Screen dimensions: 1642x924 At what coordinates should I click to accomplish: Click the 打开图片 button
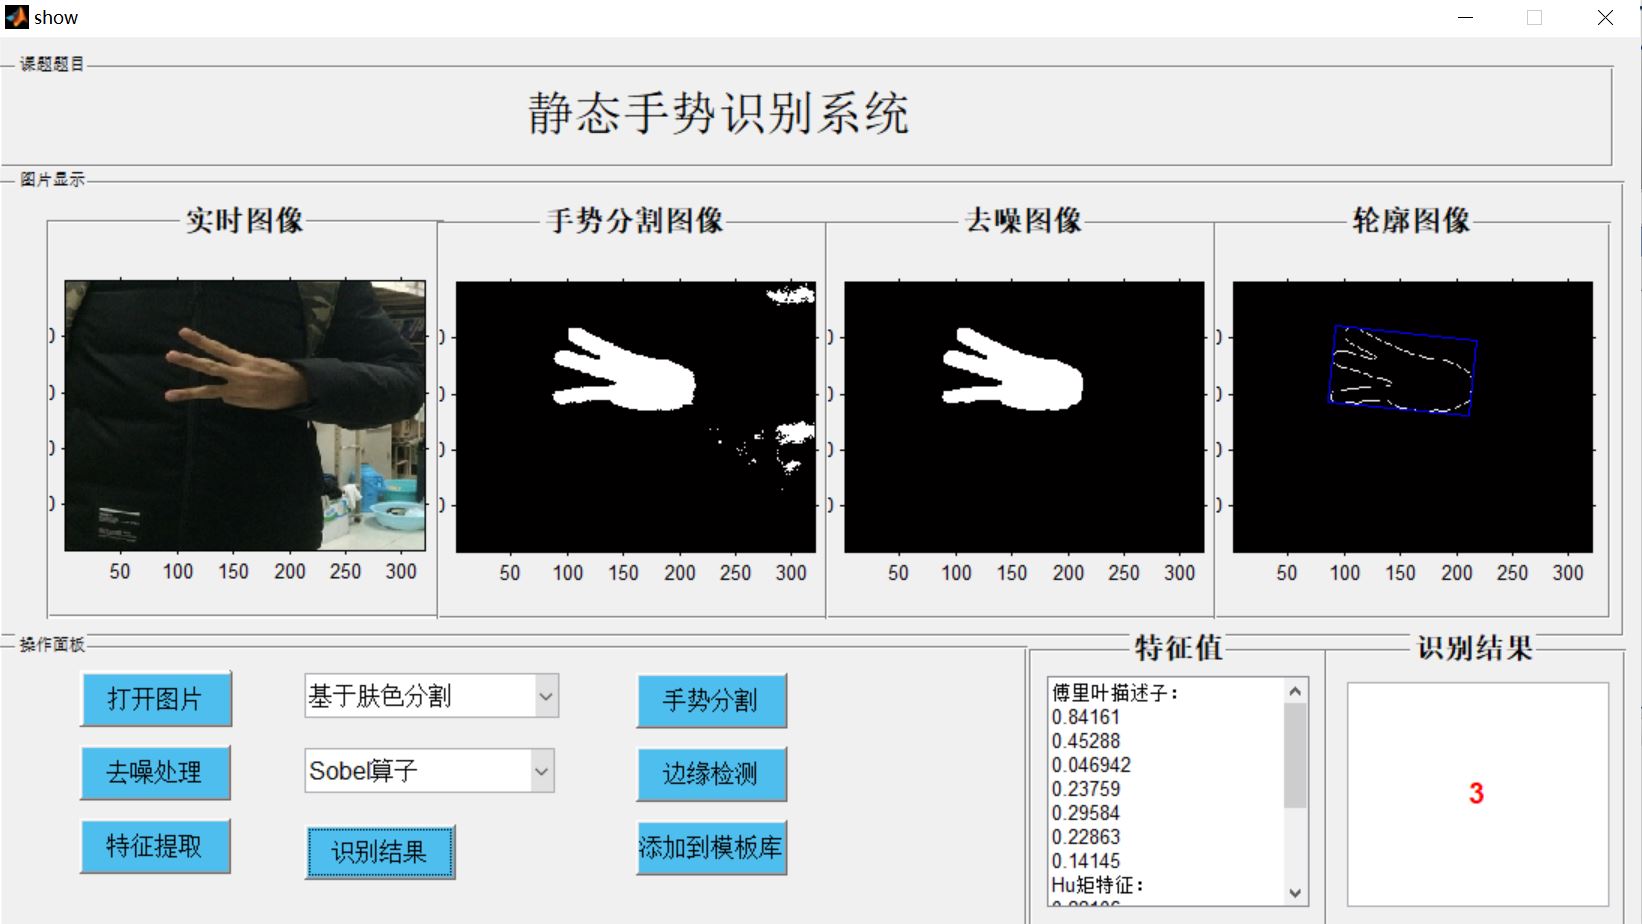tap(155, 698)
